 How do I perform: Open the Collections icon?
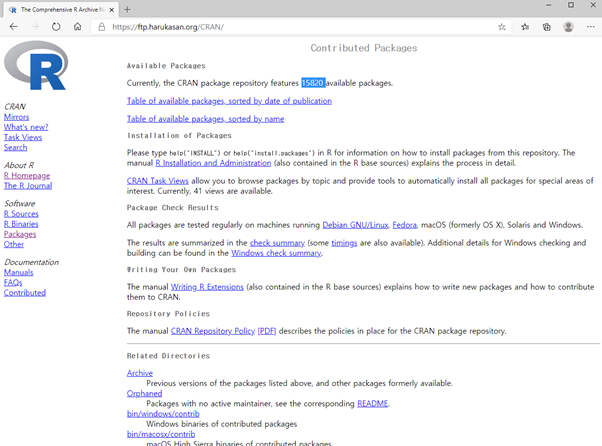[546, 27]
